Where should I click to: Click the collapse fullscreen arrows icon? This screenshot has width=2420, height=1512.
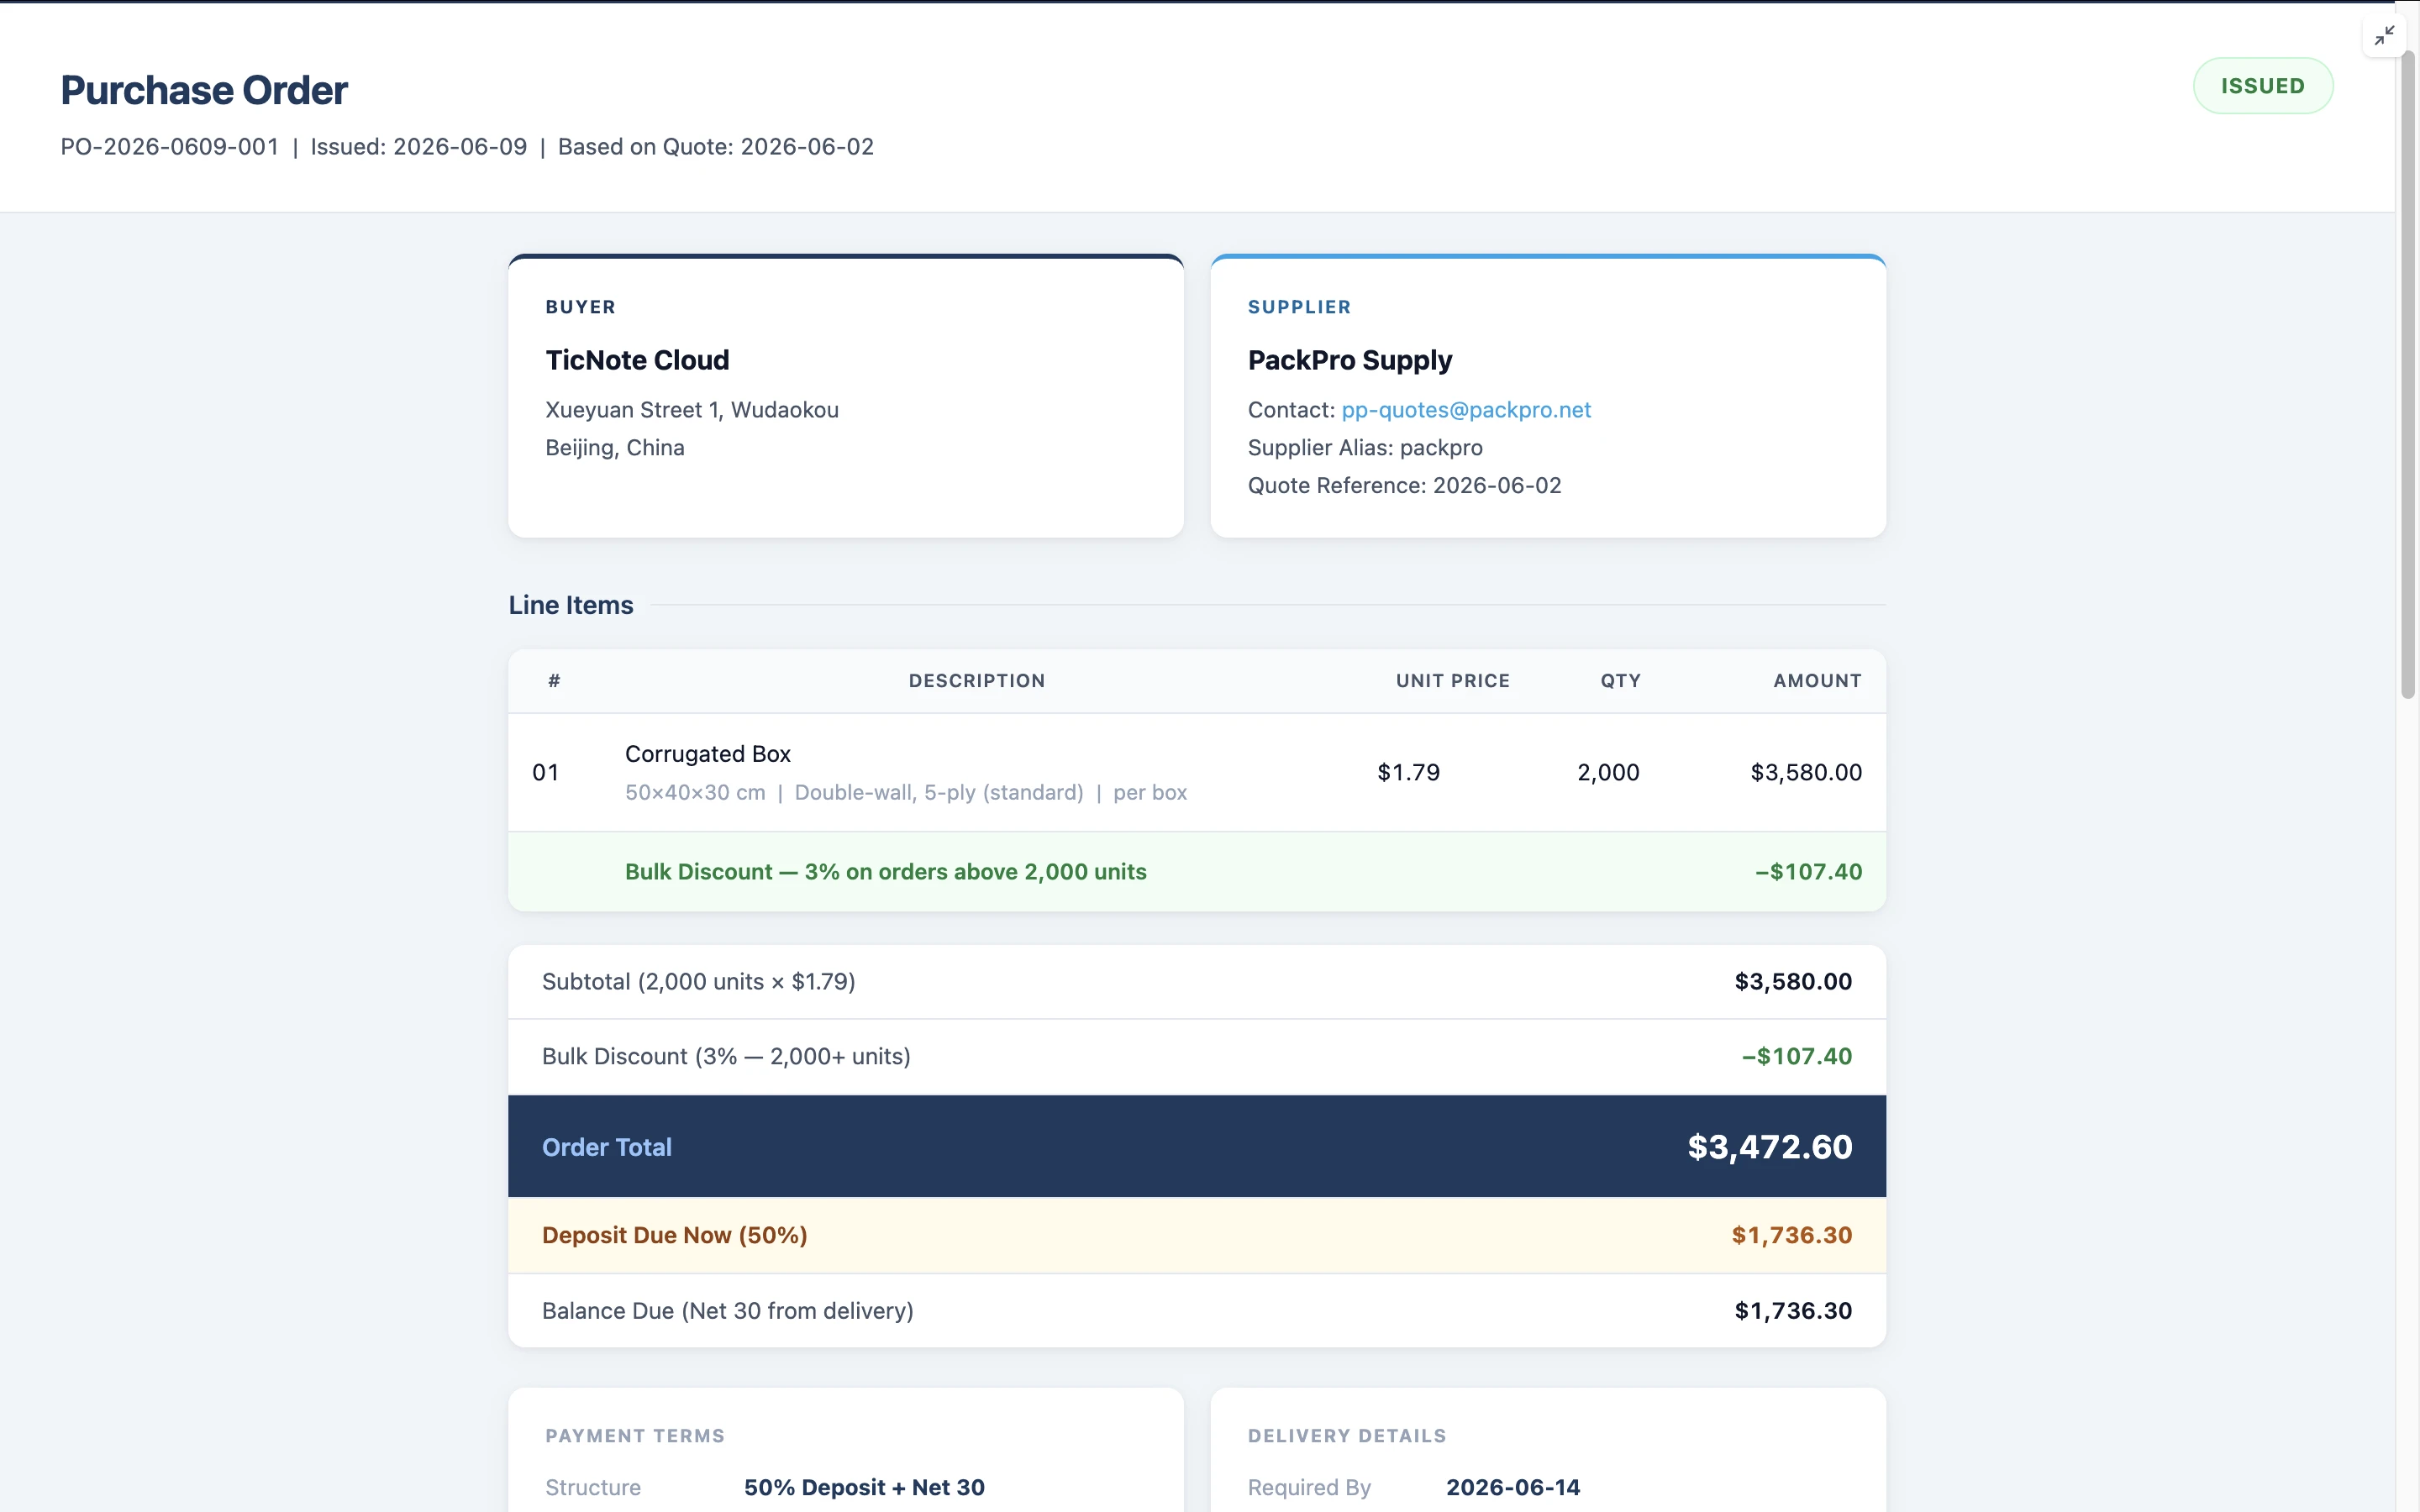pos(2384,36)
